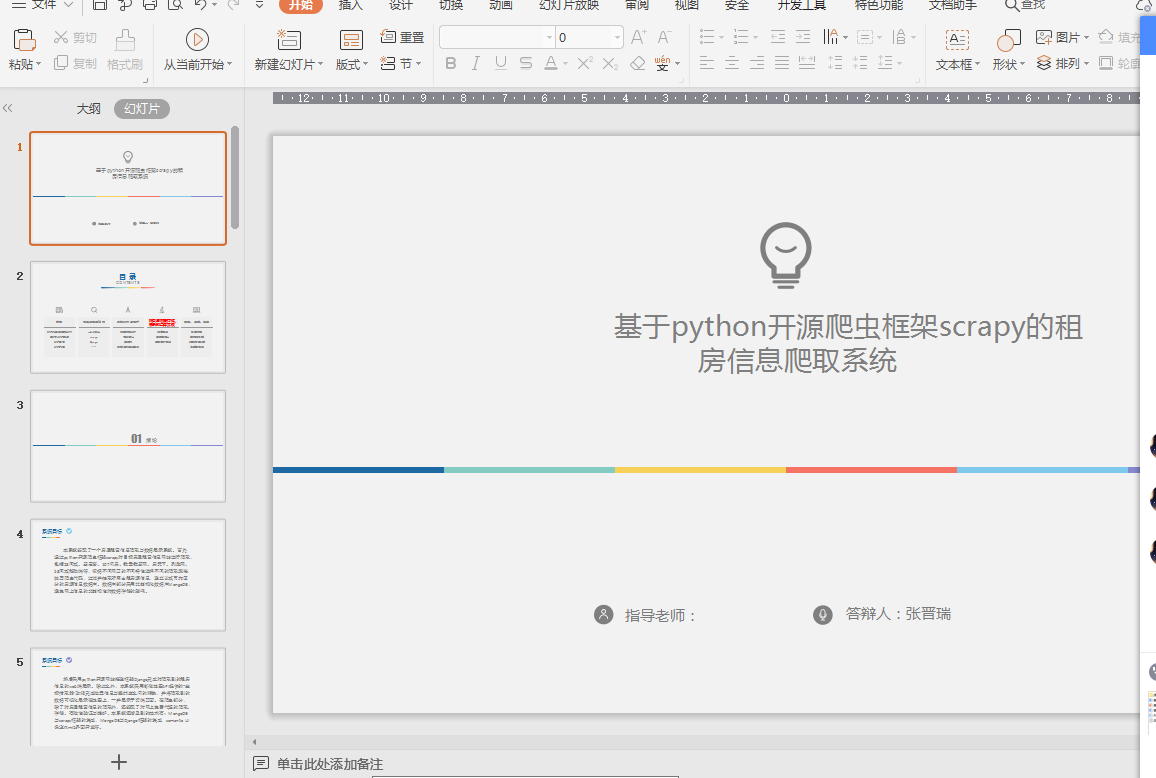Click the Save icon in quick access
Image resolution: width=1156 pixels, height=778 pixels.
100,4
